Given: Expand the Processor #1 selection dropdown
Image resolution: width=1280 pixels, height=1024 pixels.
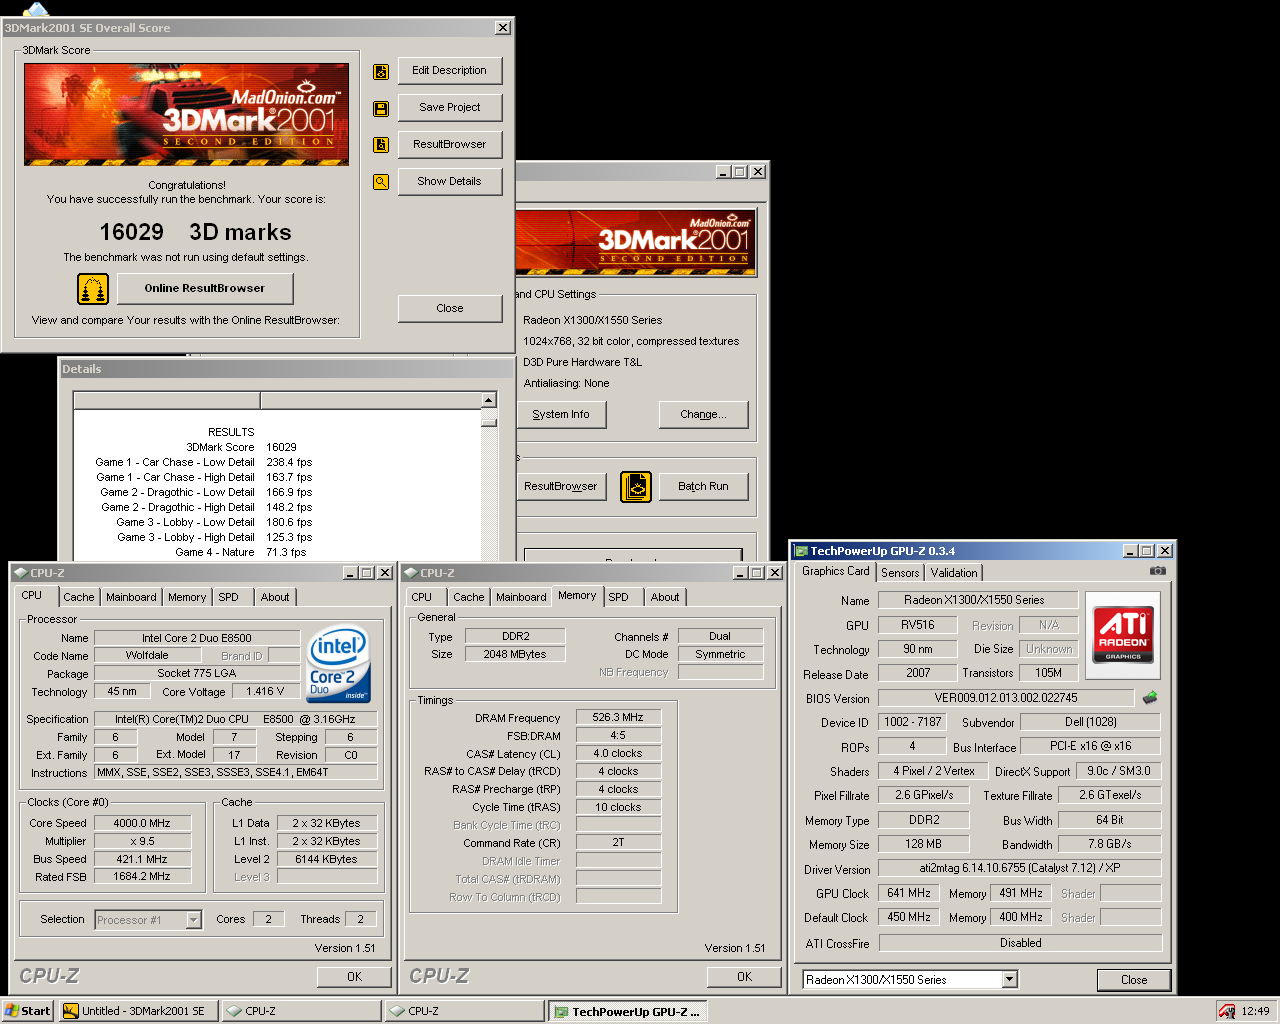Looking at the screenshot, I should click(194, 920).
